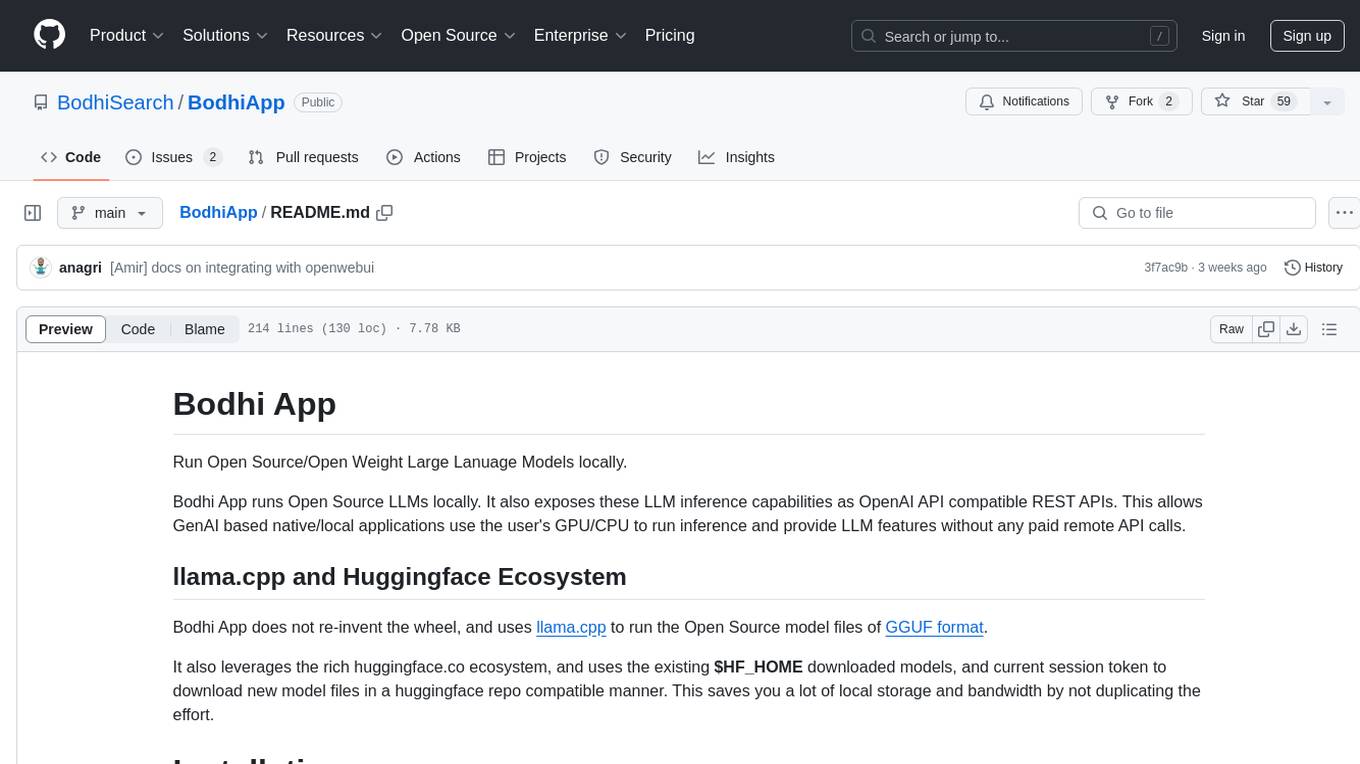Open the BodhiApp repository link in header
The width and height of the screenshot is (1360, 764).
pos(236,102)
